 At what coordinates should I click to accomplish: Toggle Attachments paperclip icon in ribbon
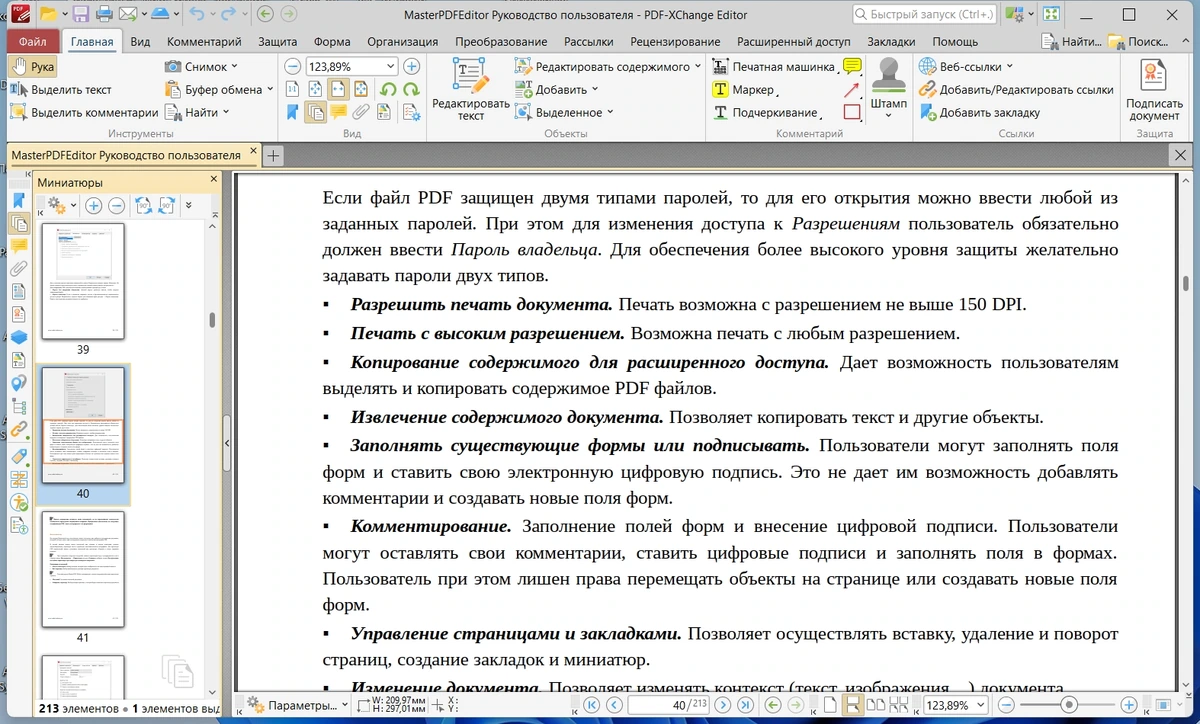[x=362, y=112]
